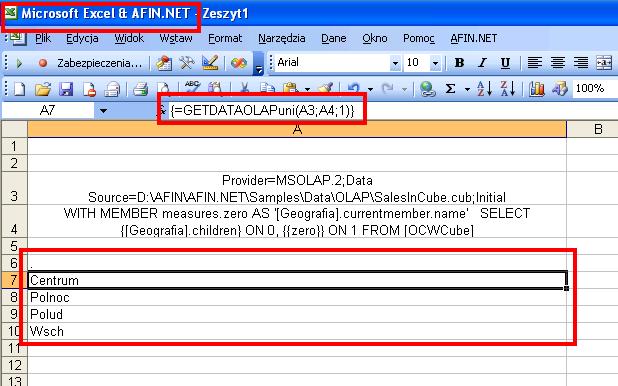The height and width of the screenshot is (386, 618).
Task: Sort ascending with A-Z icon
Action: point(484,89)
